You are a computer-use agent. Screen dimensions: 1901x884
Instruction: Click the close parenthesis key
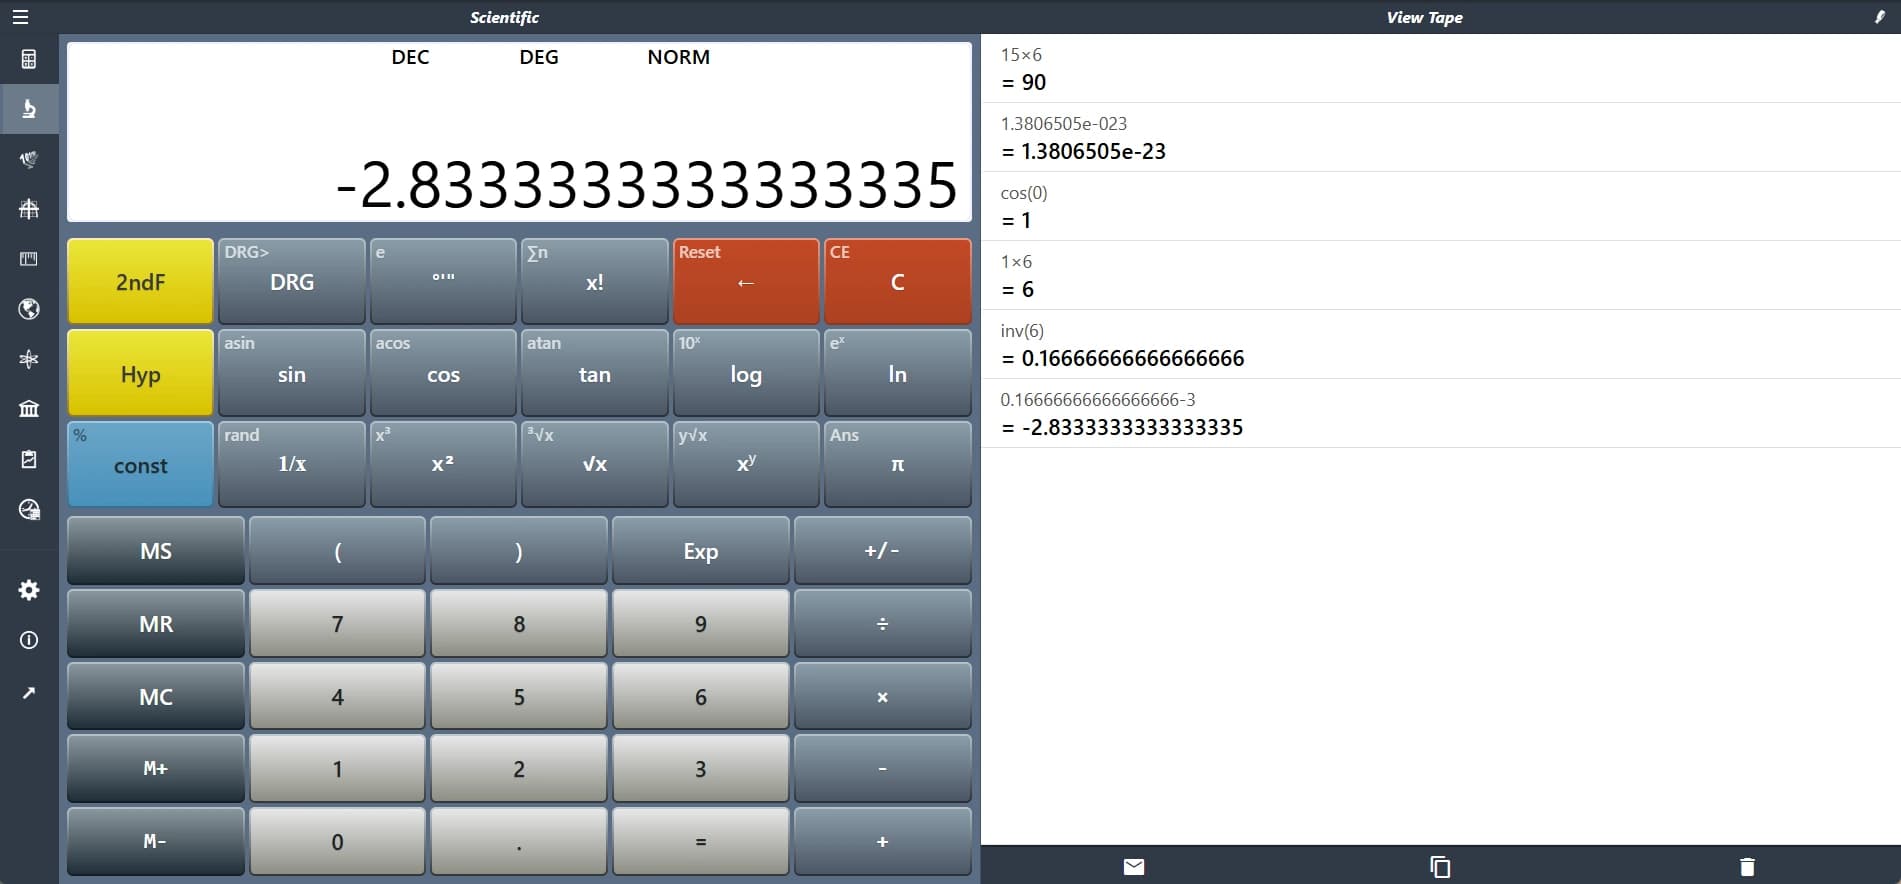(x=518, y=550)
